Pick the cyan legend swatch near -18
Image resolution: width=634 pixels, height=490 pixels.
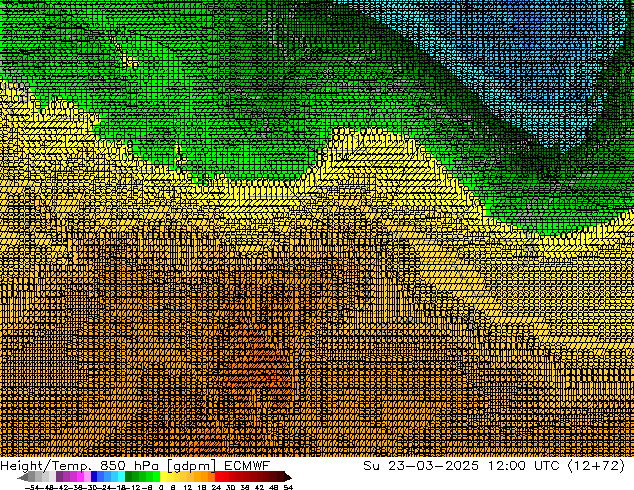point(121,476)
